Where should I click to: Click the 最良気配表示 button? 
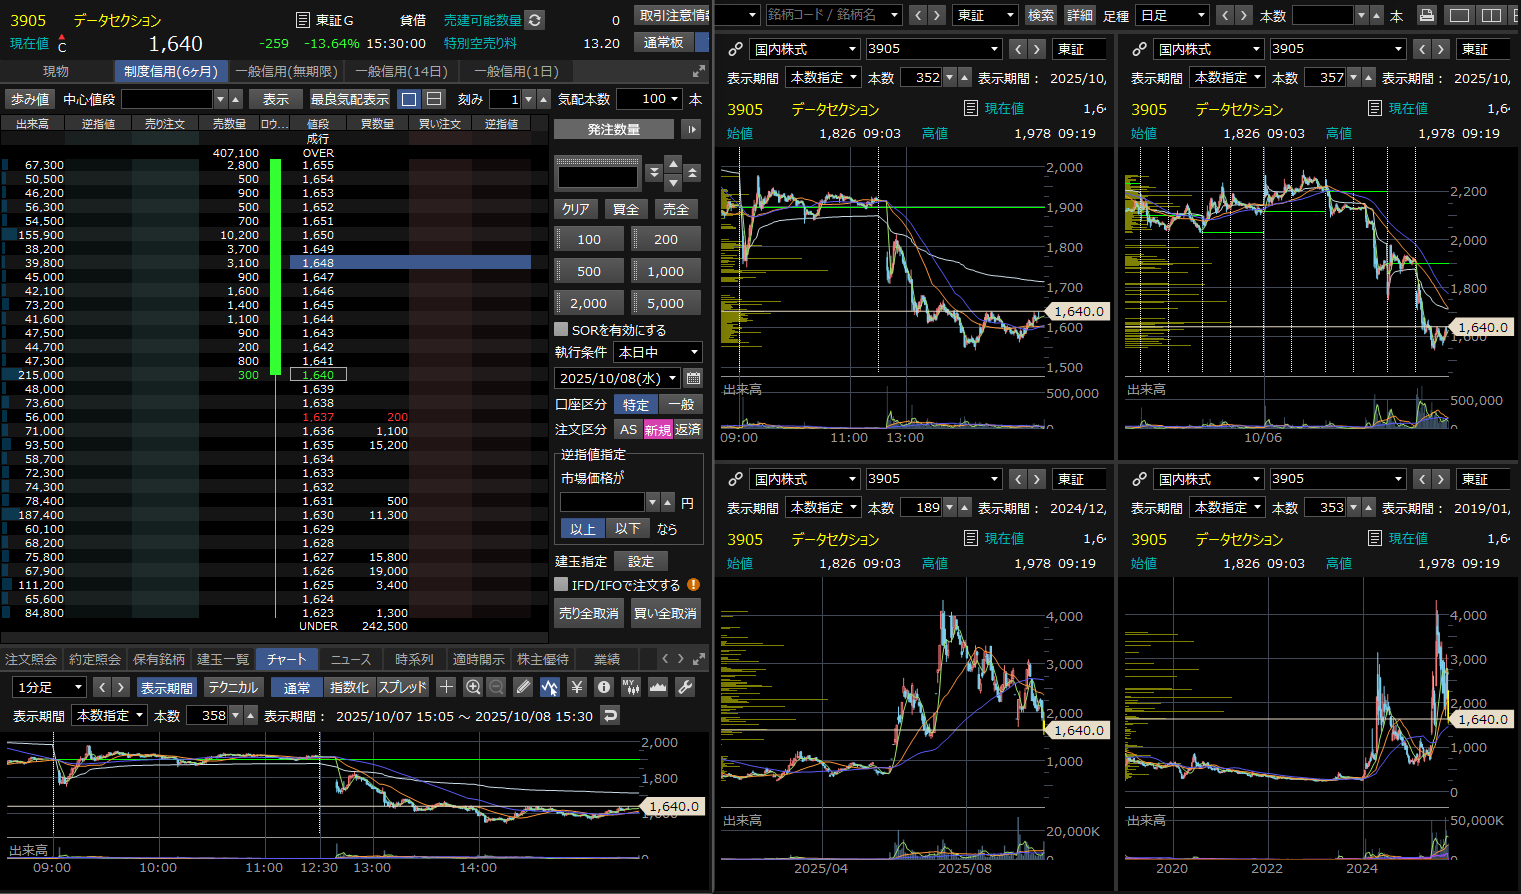[x=349, y=99]
